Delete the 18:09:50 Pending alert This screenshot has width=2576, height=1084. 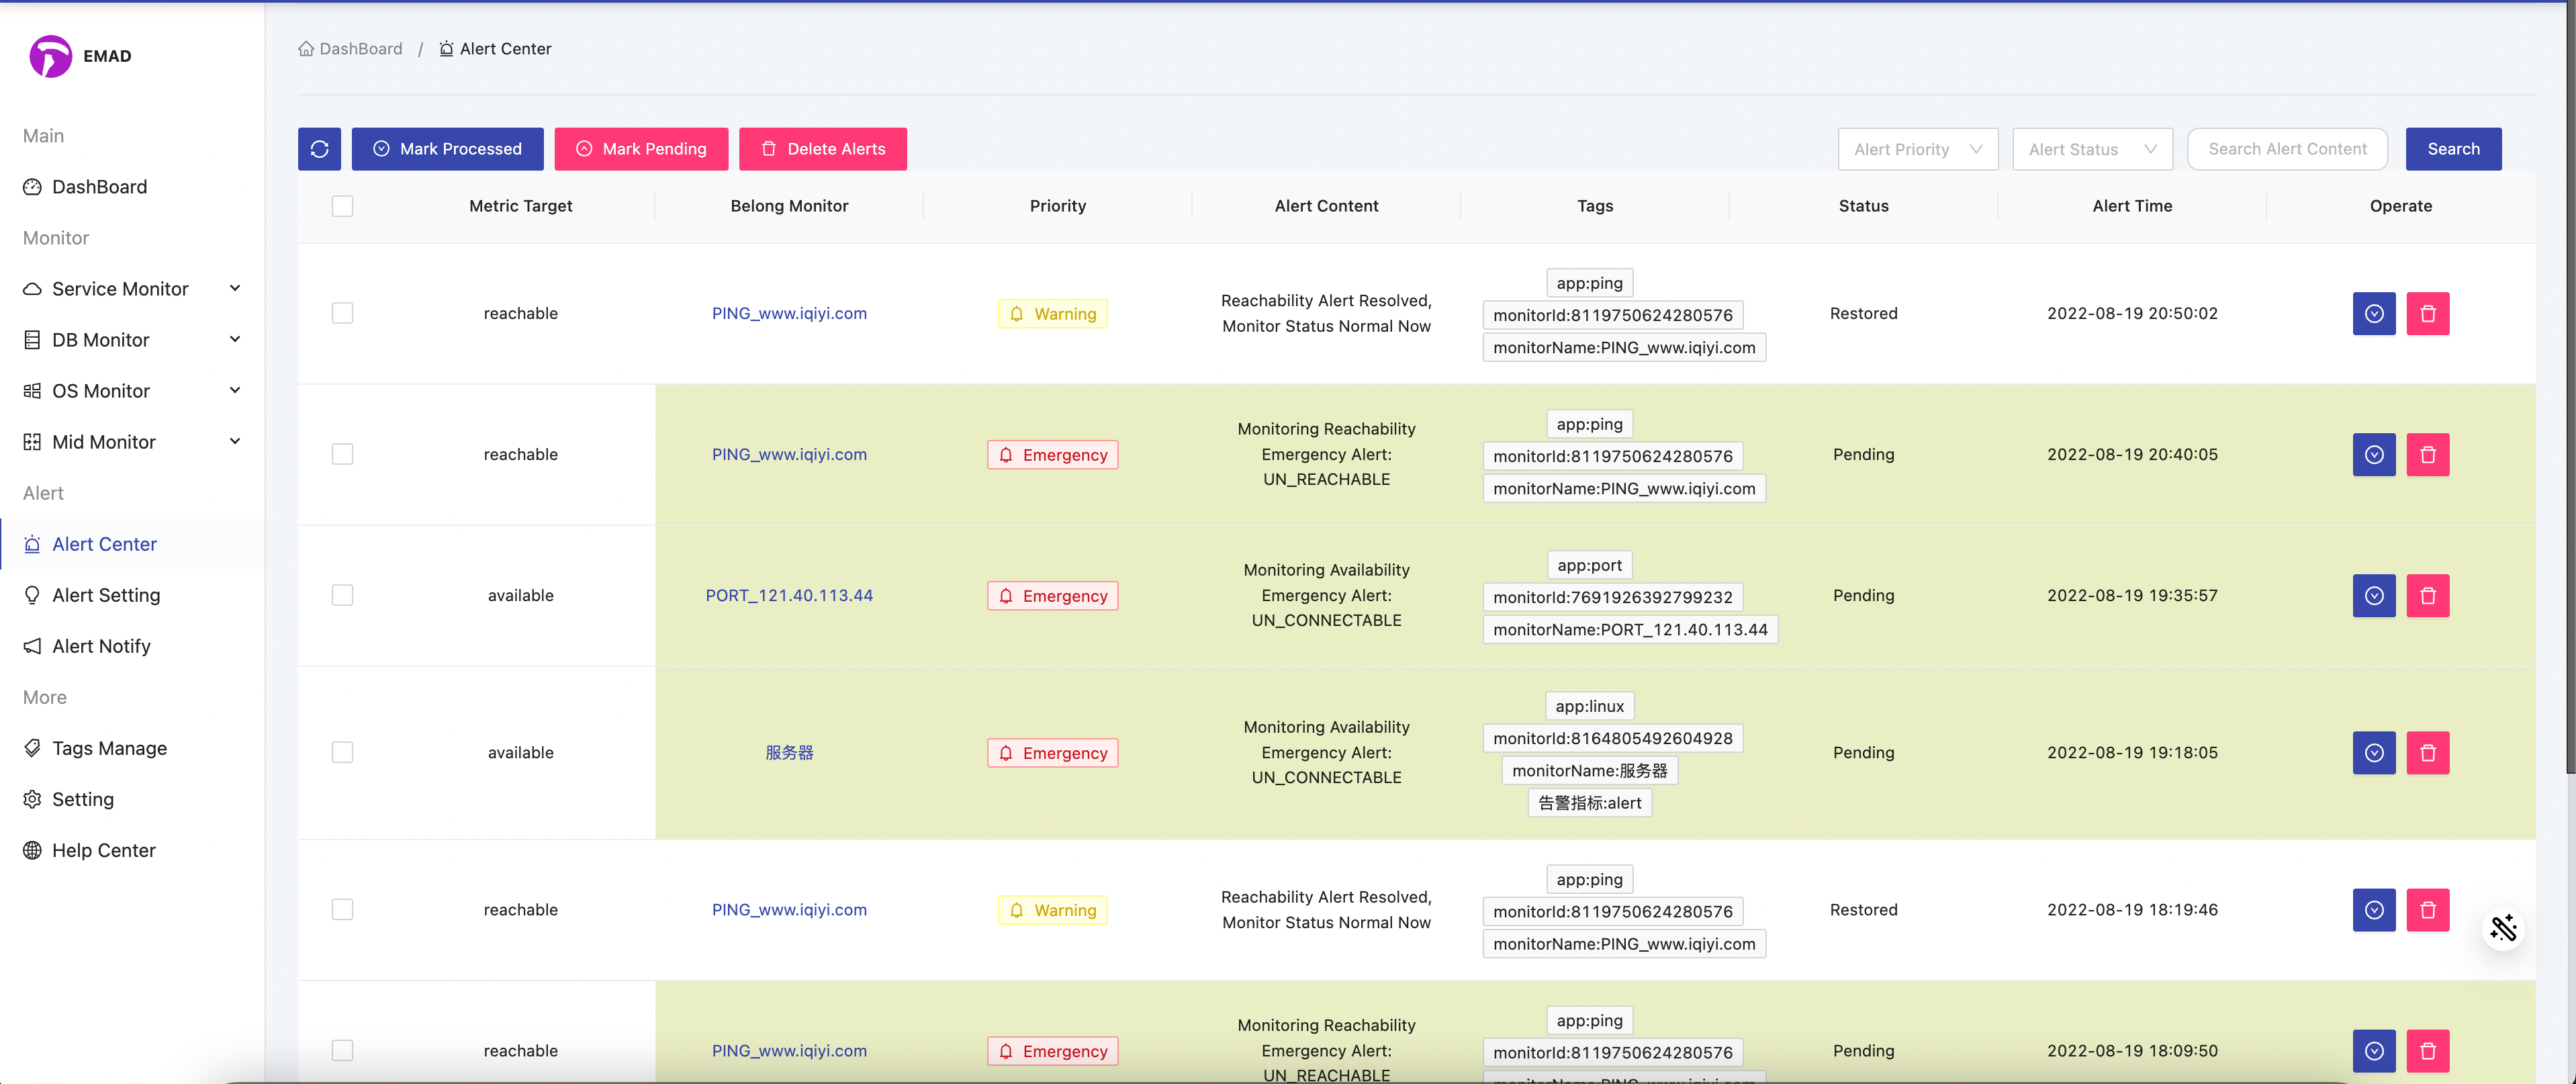pyautogui.click(x=2427, y=1051)
